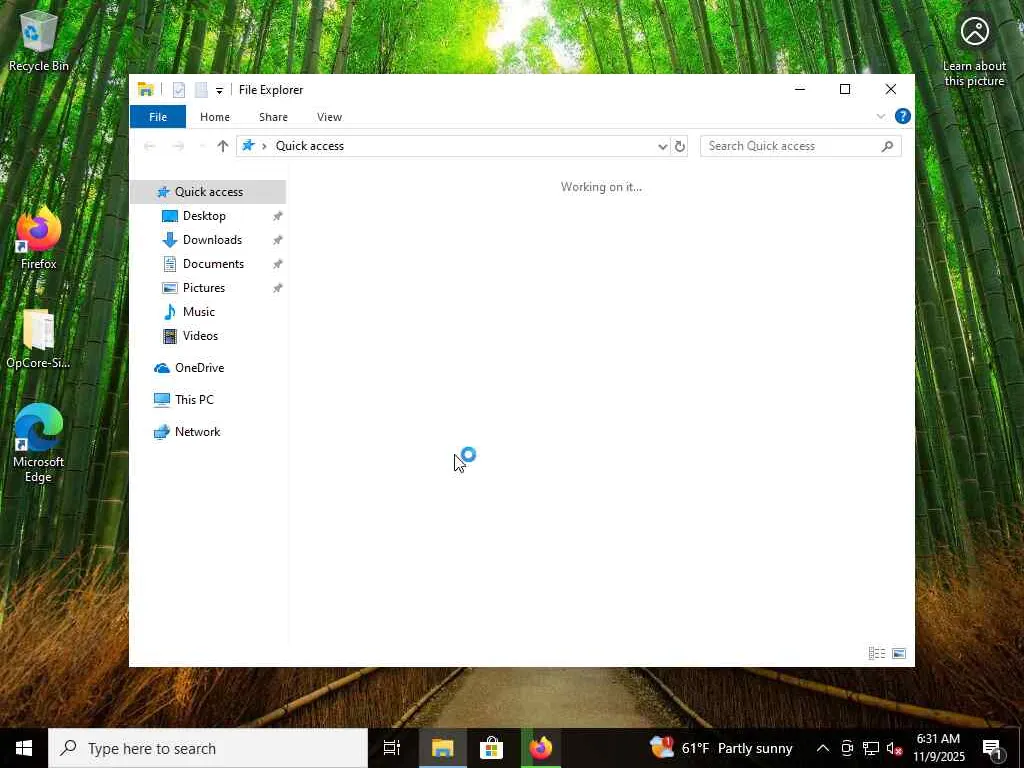Go up one level with the Up arrow

223,146
